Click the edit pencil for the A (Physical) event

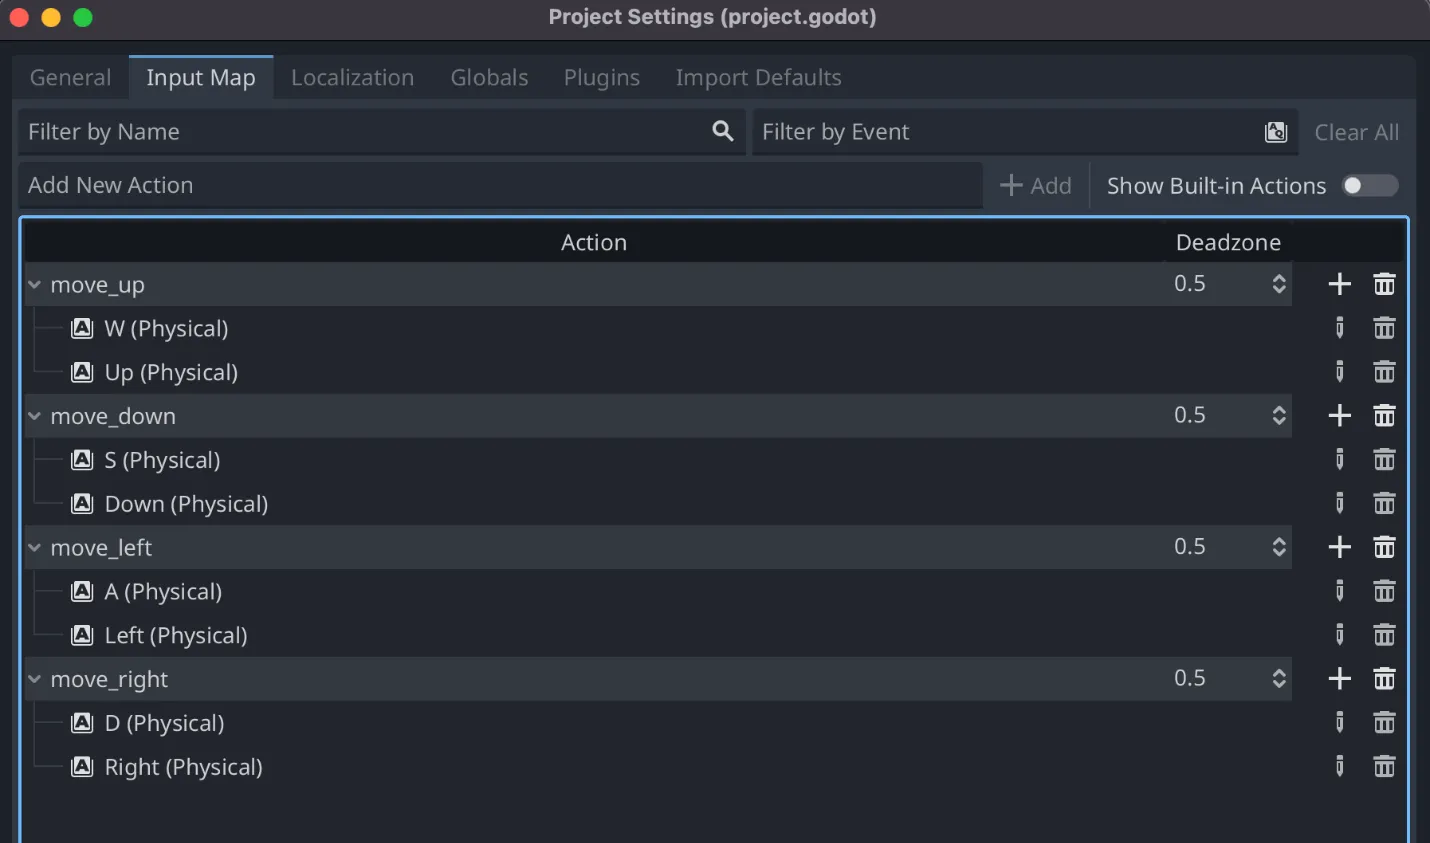(1340, 591)
